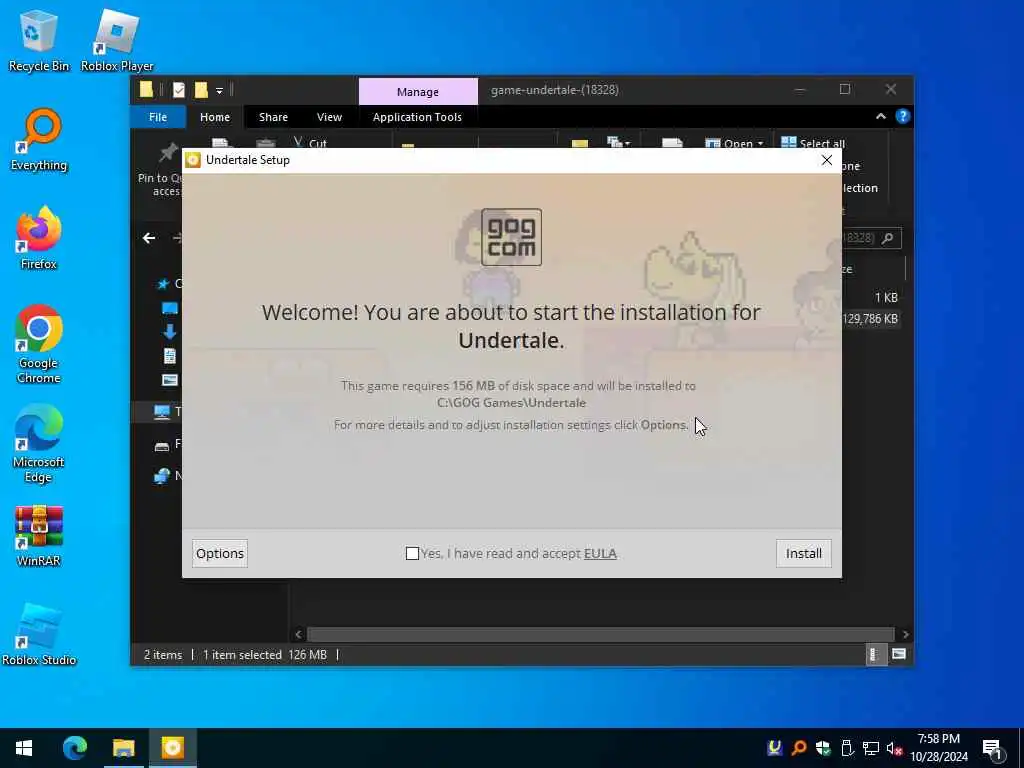Image resolution: width=1024 pixels, height=768 pixels.
Task: Open the notification center icon
Action: tap(992, 750)
